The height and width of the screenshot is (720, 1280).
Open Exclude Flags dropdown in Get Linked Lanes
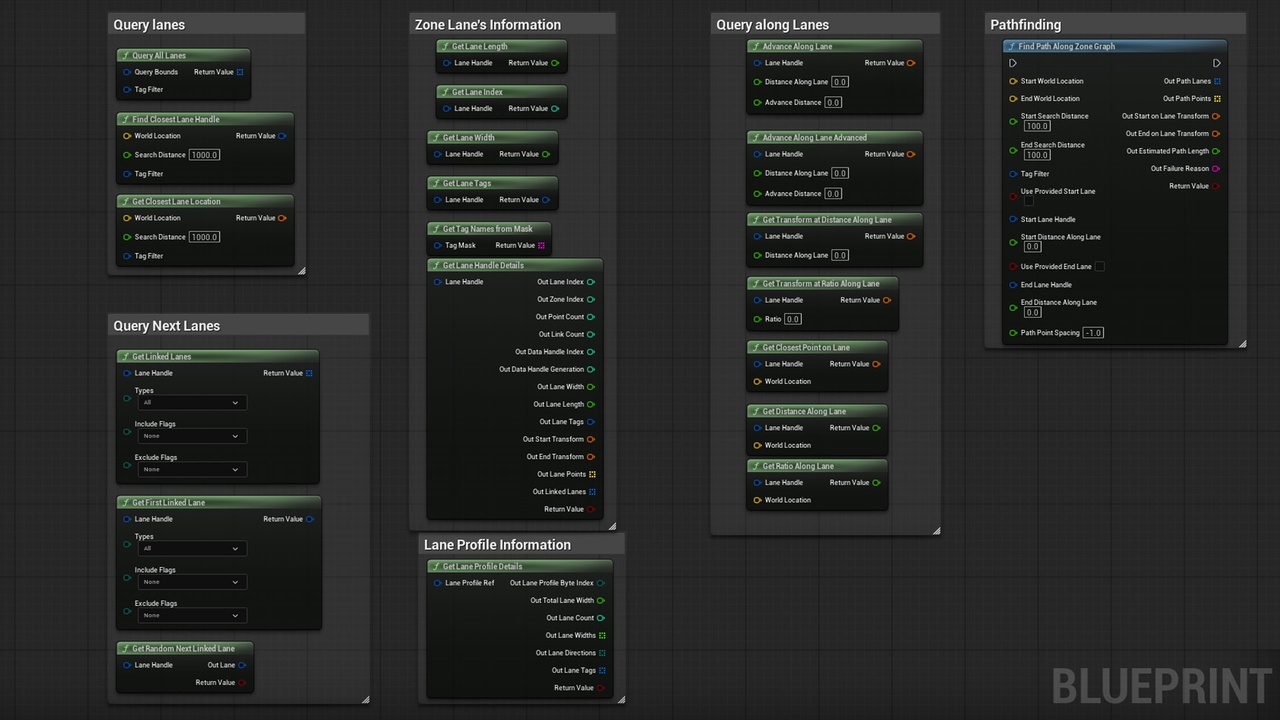pos(191,469)
